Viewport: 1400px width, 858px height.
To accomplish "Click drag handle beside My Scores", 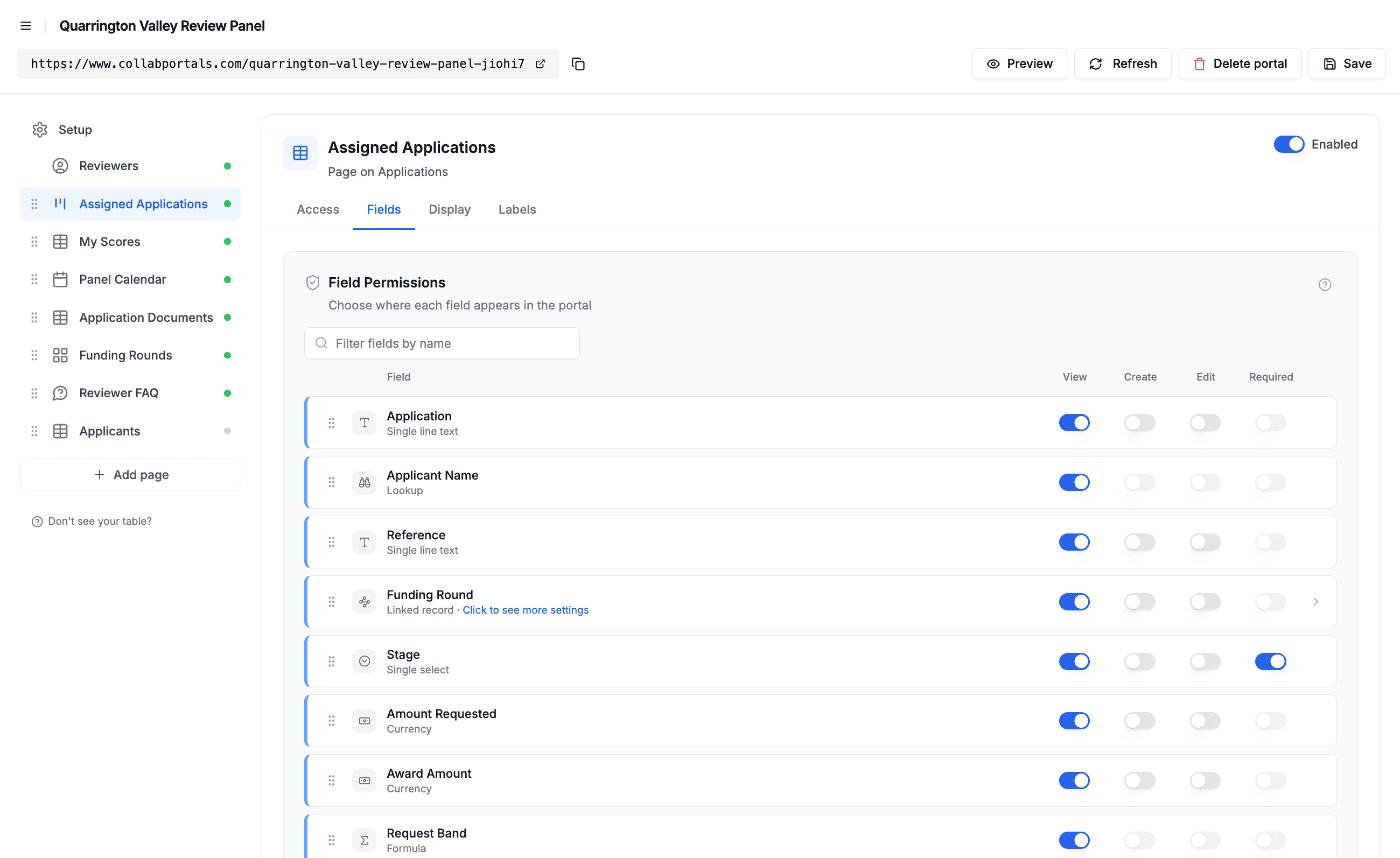I will point(34,242).
